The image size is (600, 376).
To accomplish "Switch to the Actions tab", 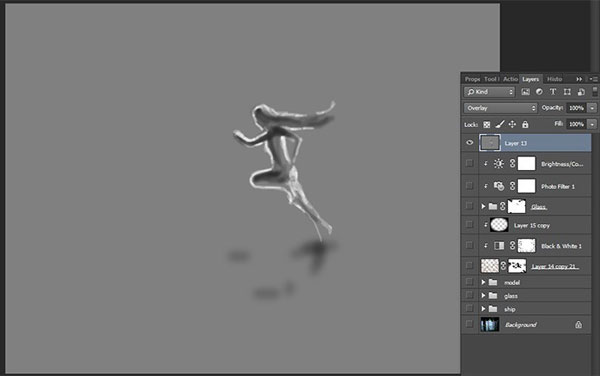I will click(510, 79).
